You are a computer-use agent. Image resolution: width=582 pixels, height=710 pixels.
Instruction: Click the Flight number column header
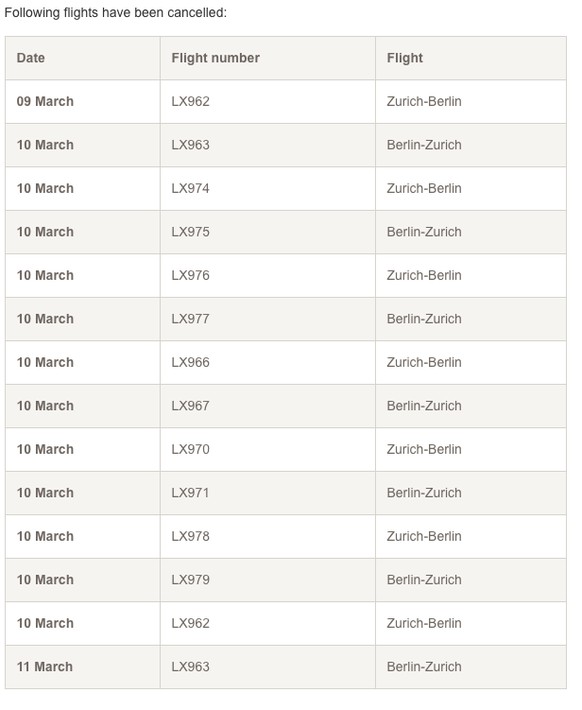[x=215, y=58]
